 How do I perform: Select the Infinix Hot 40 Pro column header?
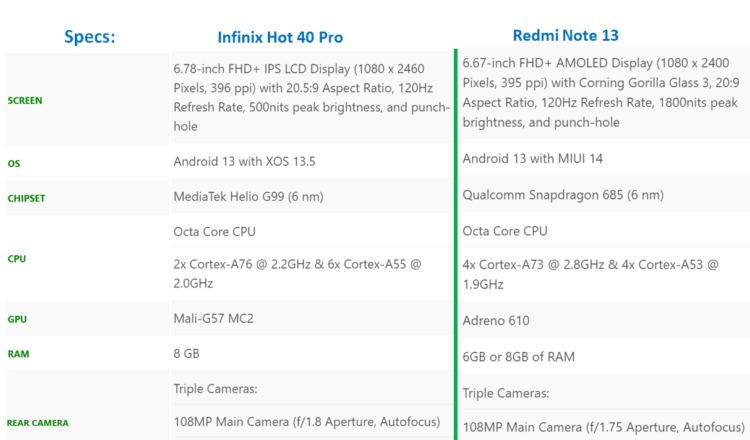[280, 37]
